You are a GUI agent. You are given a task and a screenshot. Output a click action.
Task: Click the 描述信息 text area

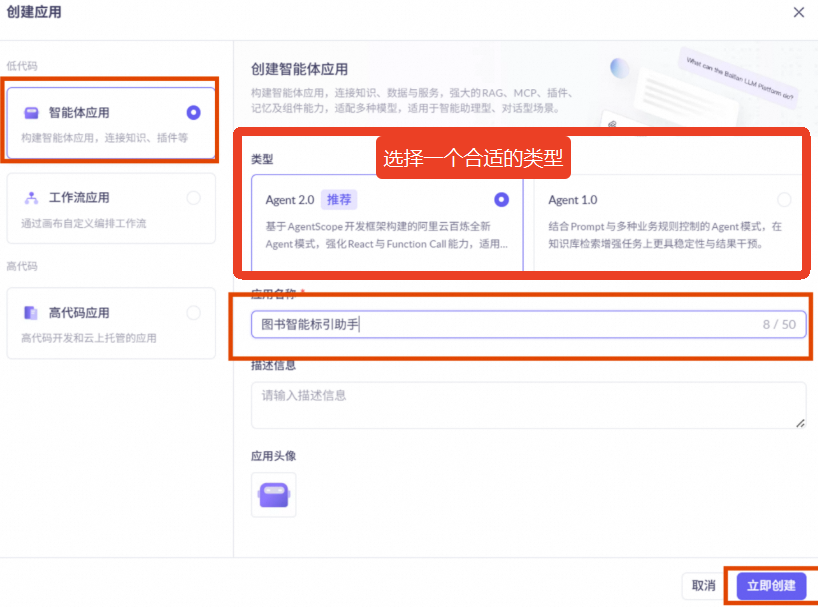[x=528, y=405]
